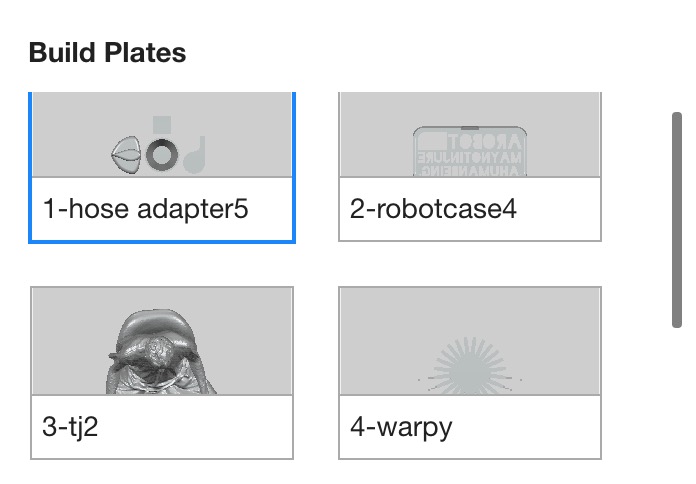The height and width of the screenshot is (484, 696).
Task: Click empty gray area left of robot case
Action: point(375,135)
